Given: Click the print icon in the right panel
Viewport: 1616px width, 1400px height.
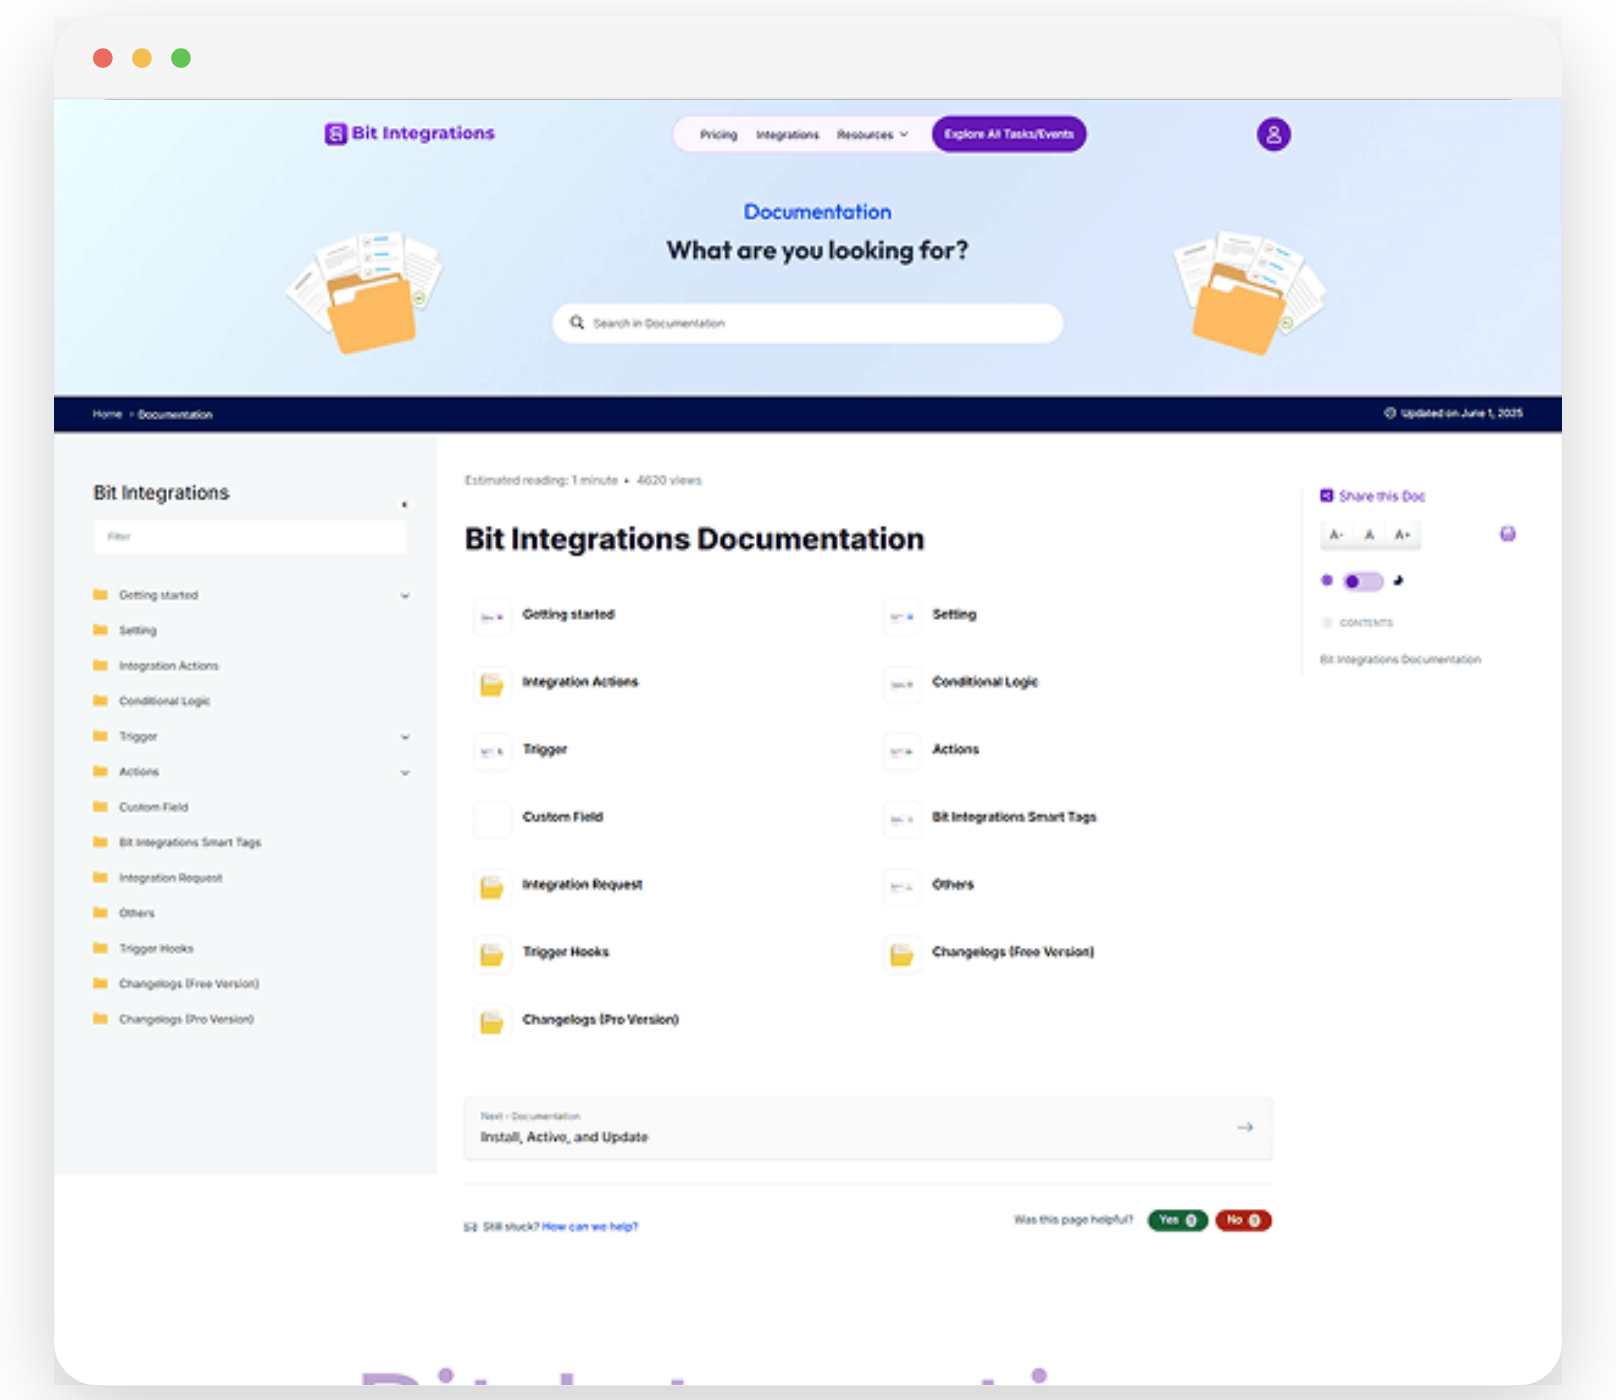Looking at the screenshot, I should pos(1508,534).
